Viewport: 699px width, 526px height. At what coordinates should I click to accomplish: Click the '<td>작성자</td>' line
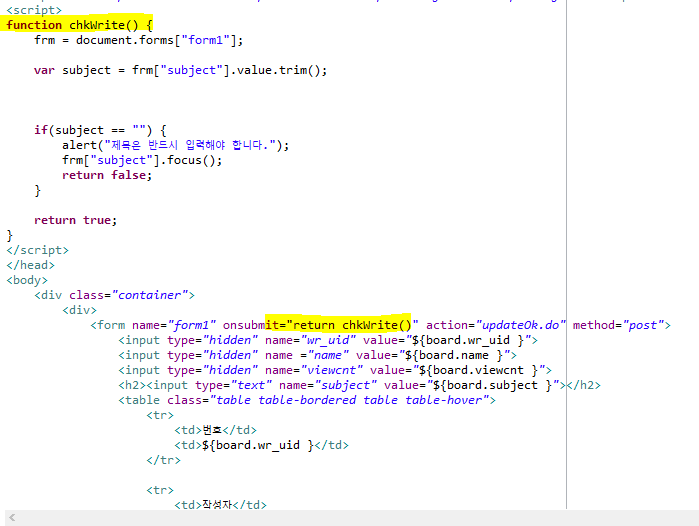tap(220, 505)
